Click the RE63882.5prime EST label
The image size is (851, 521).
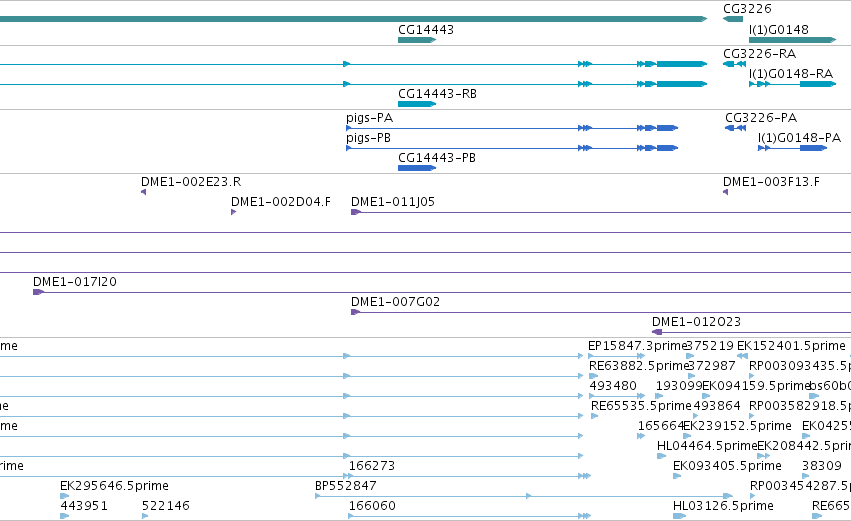(x=639, y=366)
